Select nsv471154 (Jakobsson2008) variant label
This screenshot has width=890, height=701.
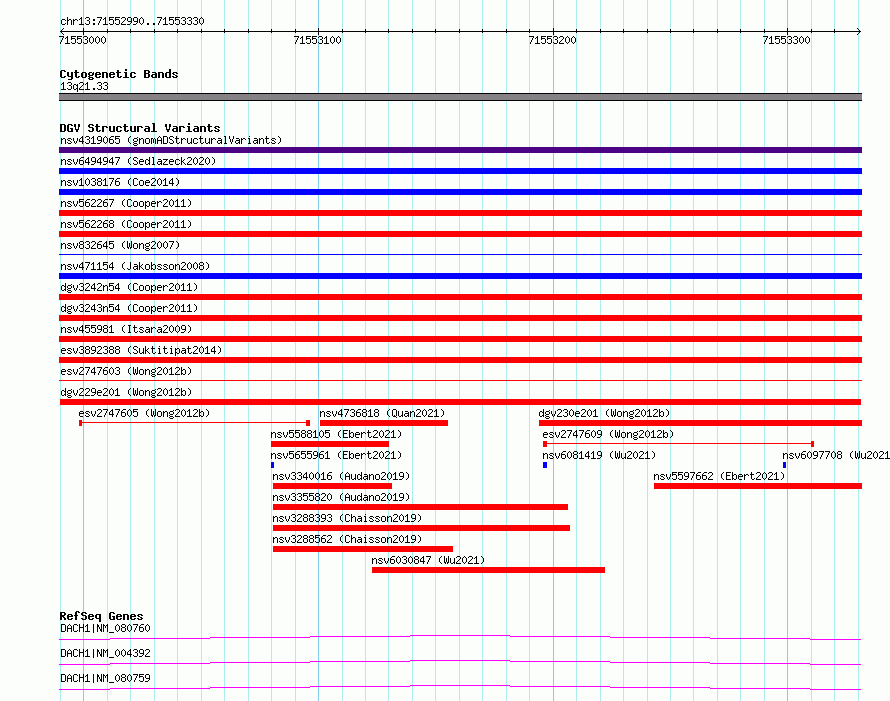tap(135, 266)
